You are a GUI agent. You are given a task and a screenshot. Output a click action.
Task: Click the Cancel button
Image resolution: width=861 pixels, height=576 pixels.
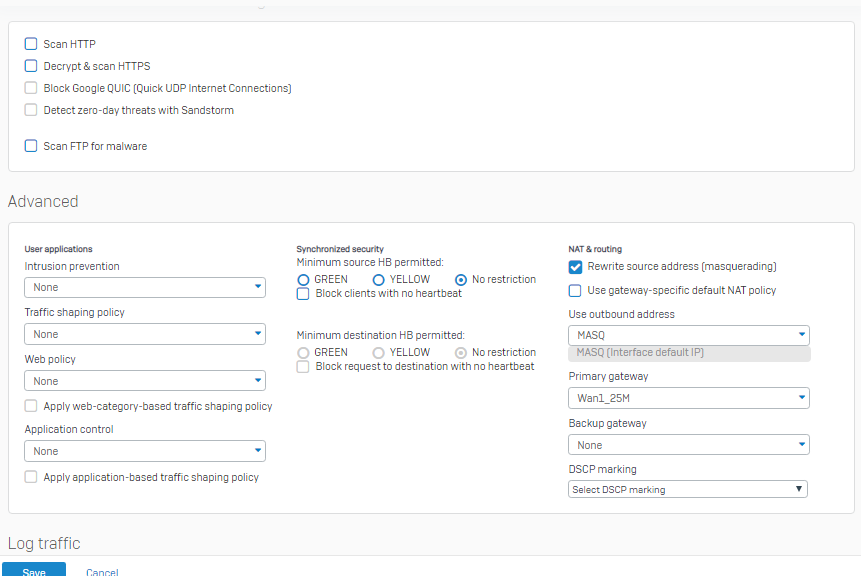click(x=102, y=571)
